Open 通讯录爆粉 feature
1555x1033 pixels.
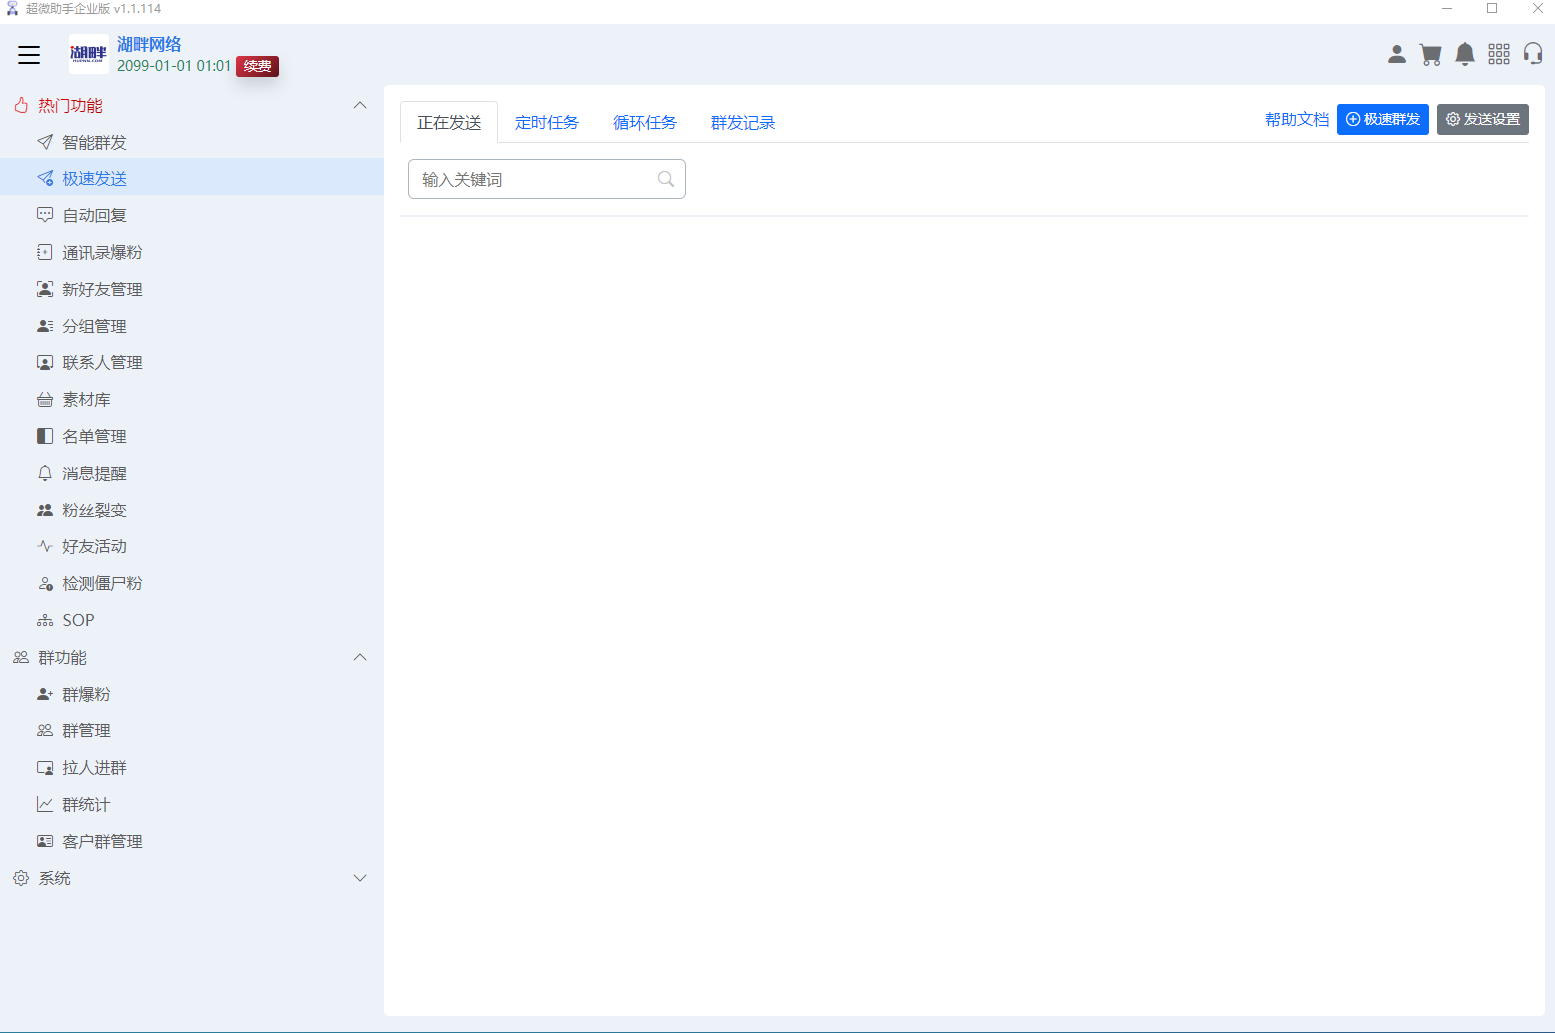(x=101, y=251)
